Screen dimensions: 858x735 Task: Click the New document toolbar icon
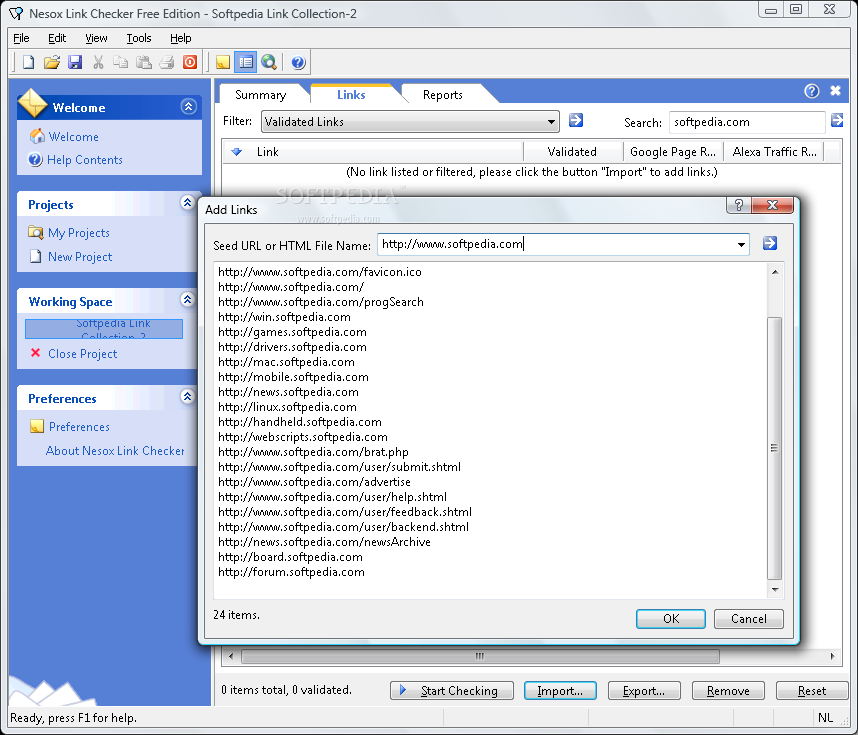click(x=28, y=62)
